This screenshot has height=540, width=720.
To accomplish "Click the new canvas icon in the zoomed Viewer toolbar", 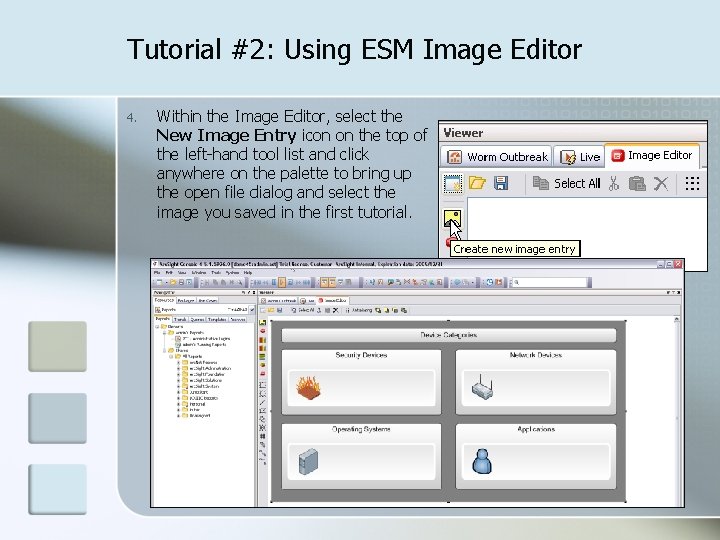I will click(x=453, y=183).
